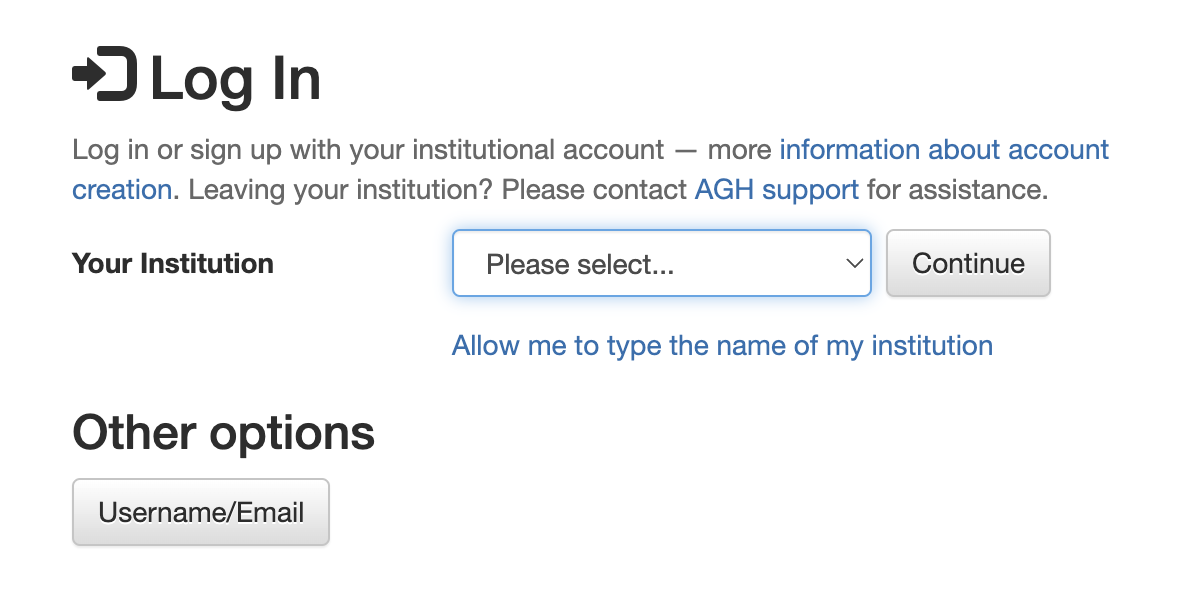Screen dimensions: 1190x604
Task: Click 'Allow me to type the name of my institution'
Action: (722, 346)
